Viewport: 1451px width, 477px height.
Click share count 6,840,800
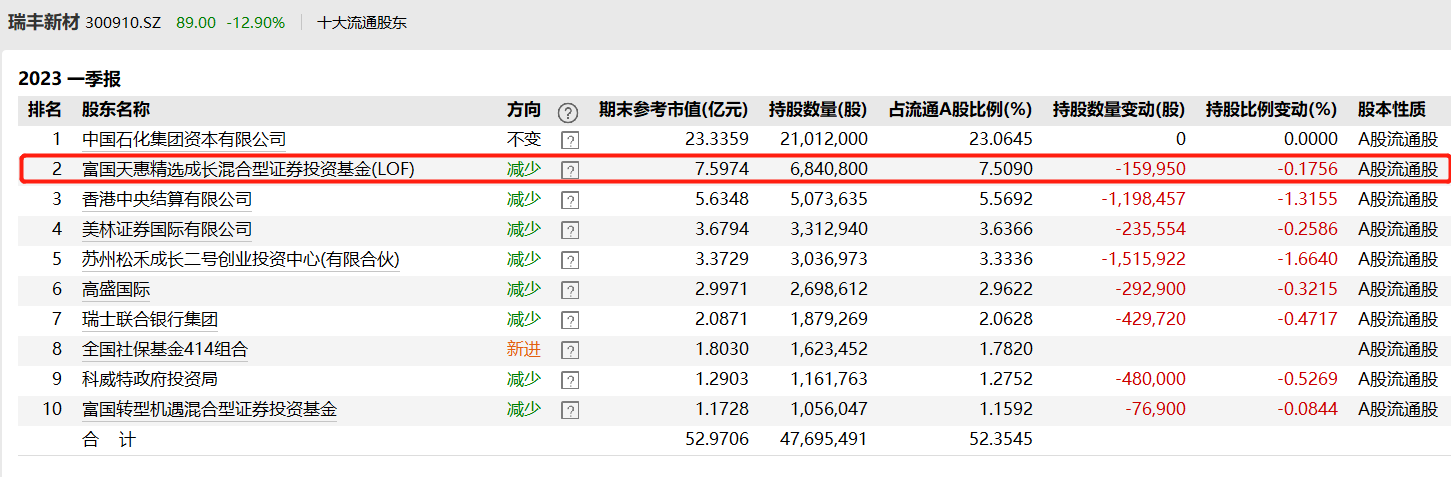829,169
